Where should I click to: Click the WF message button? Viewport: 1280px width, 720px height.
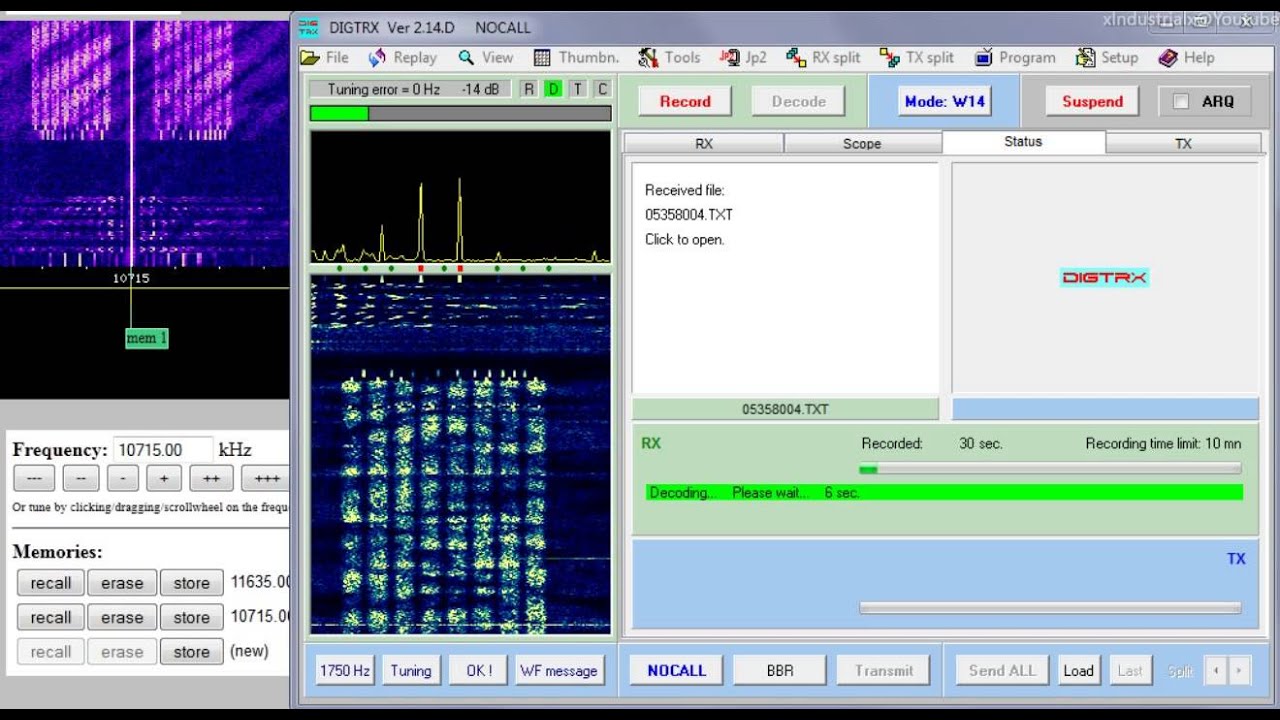[x=558, y=670]
